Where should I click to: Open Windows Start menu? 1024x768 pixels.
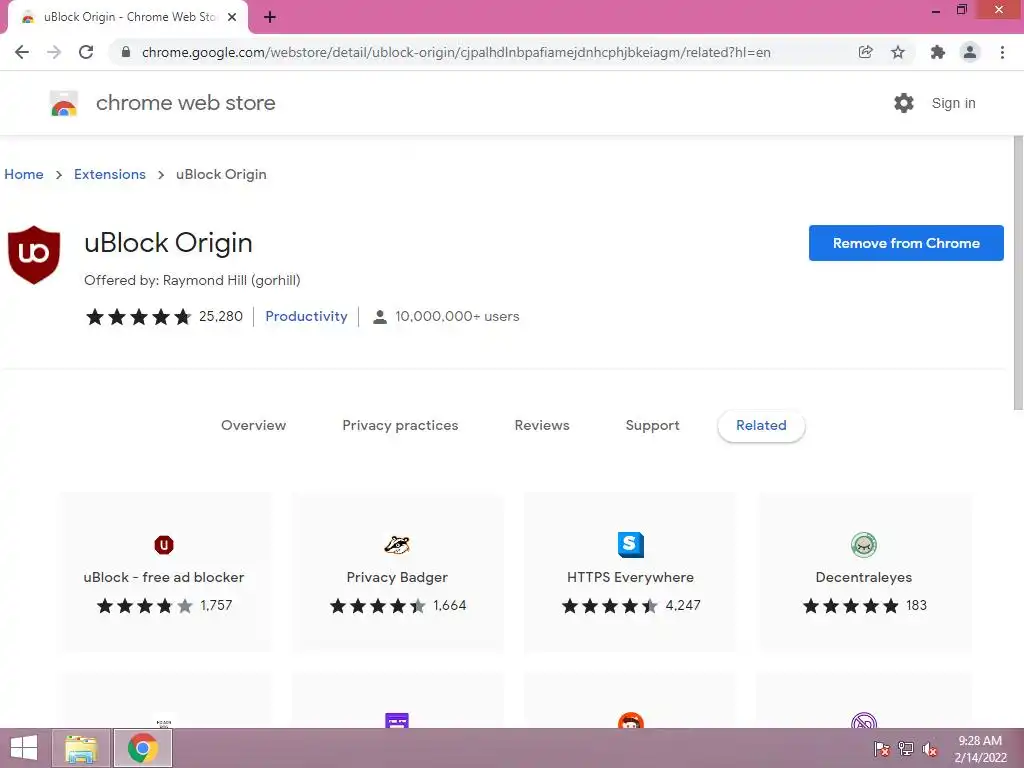[24, 748]
